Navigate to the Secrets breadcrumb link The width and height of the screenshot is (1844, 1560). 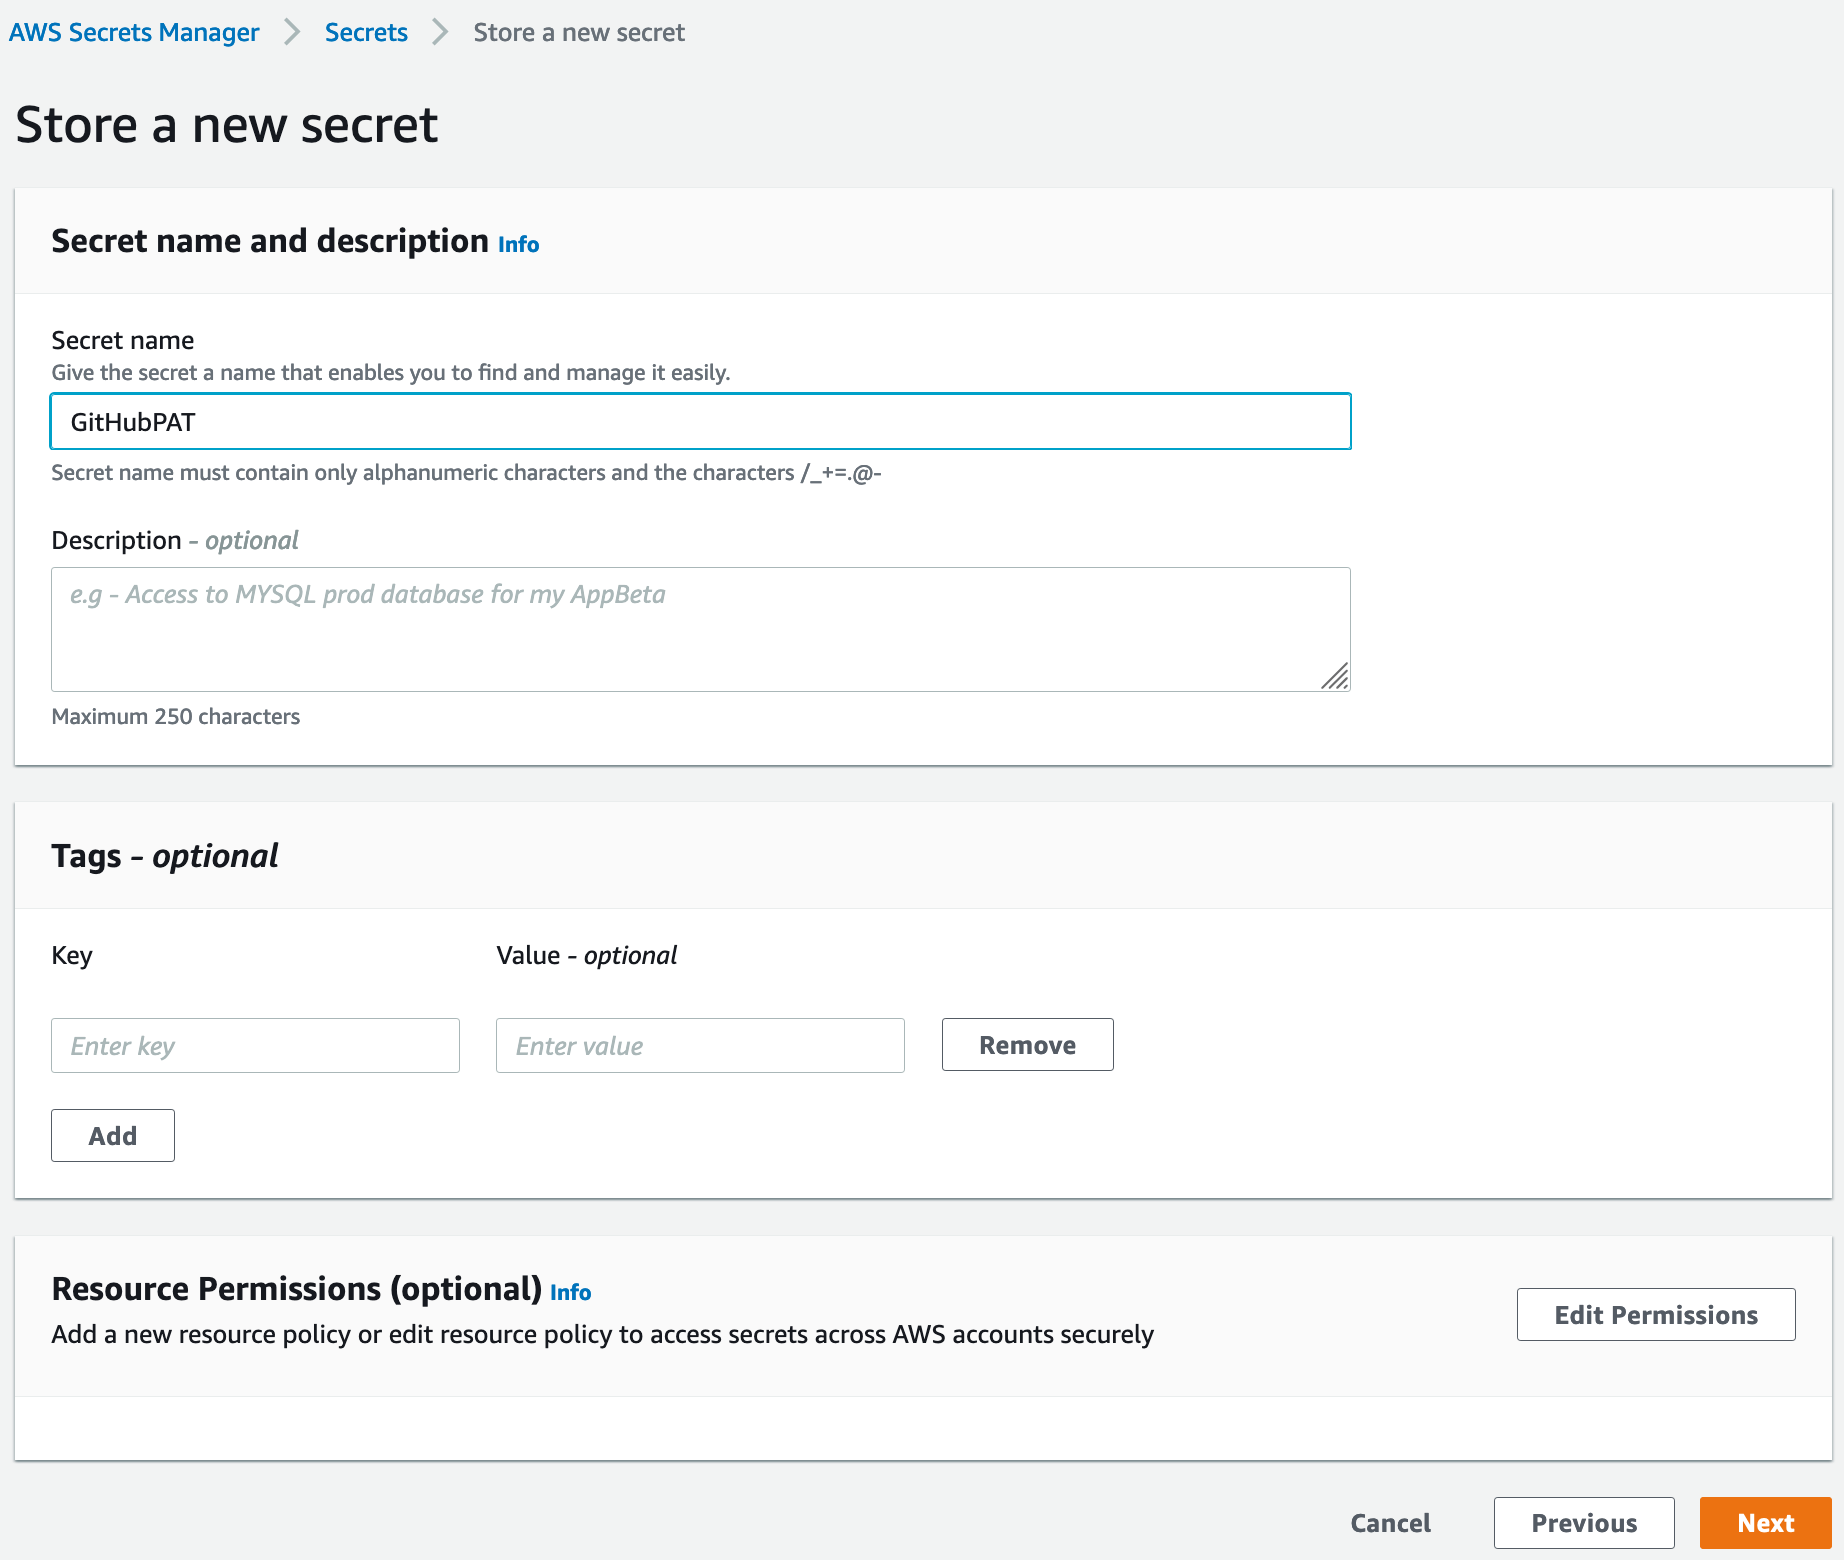[x=366, y=33]
